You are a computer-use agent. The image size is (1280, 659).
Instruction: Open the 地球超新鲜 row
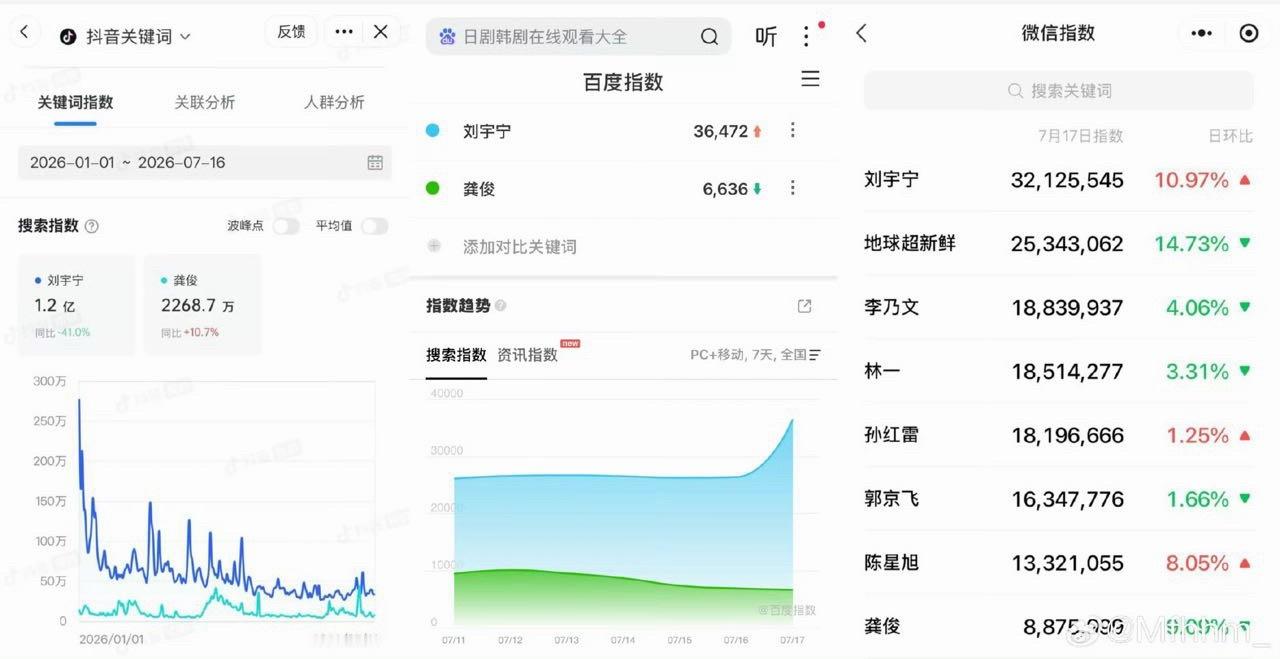coord(1059,244)
